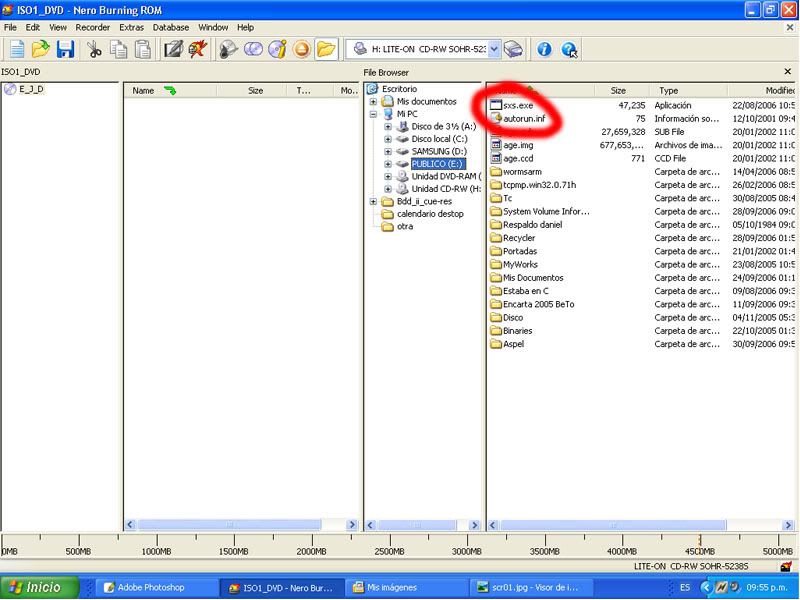Screen dimensions: 800x600
Task: Expand the SAMSUNG (D:) drive node
Action: 388,152
